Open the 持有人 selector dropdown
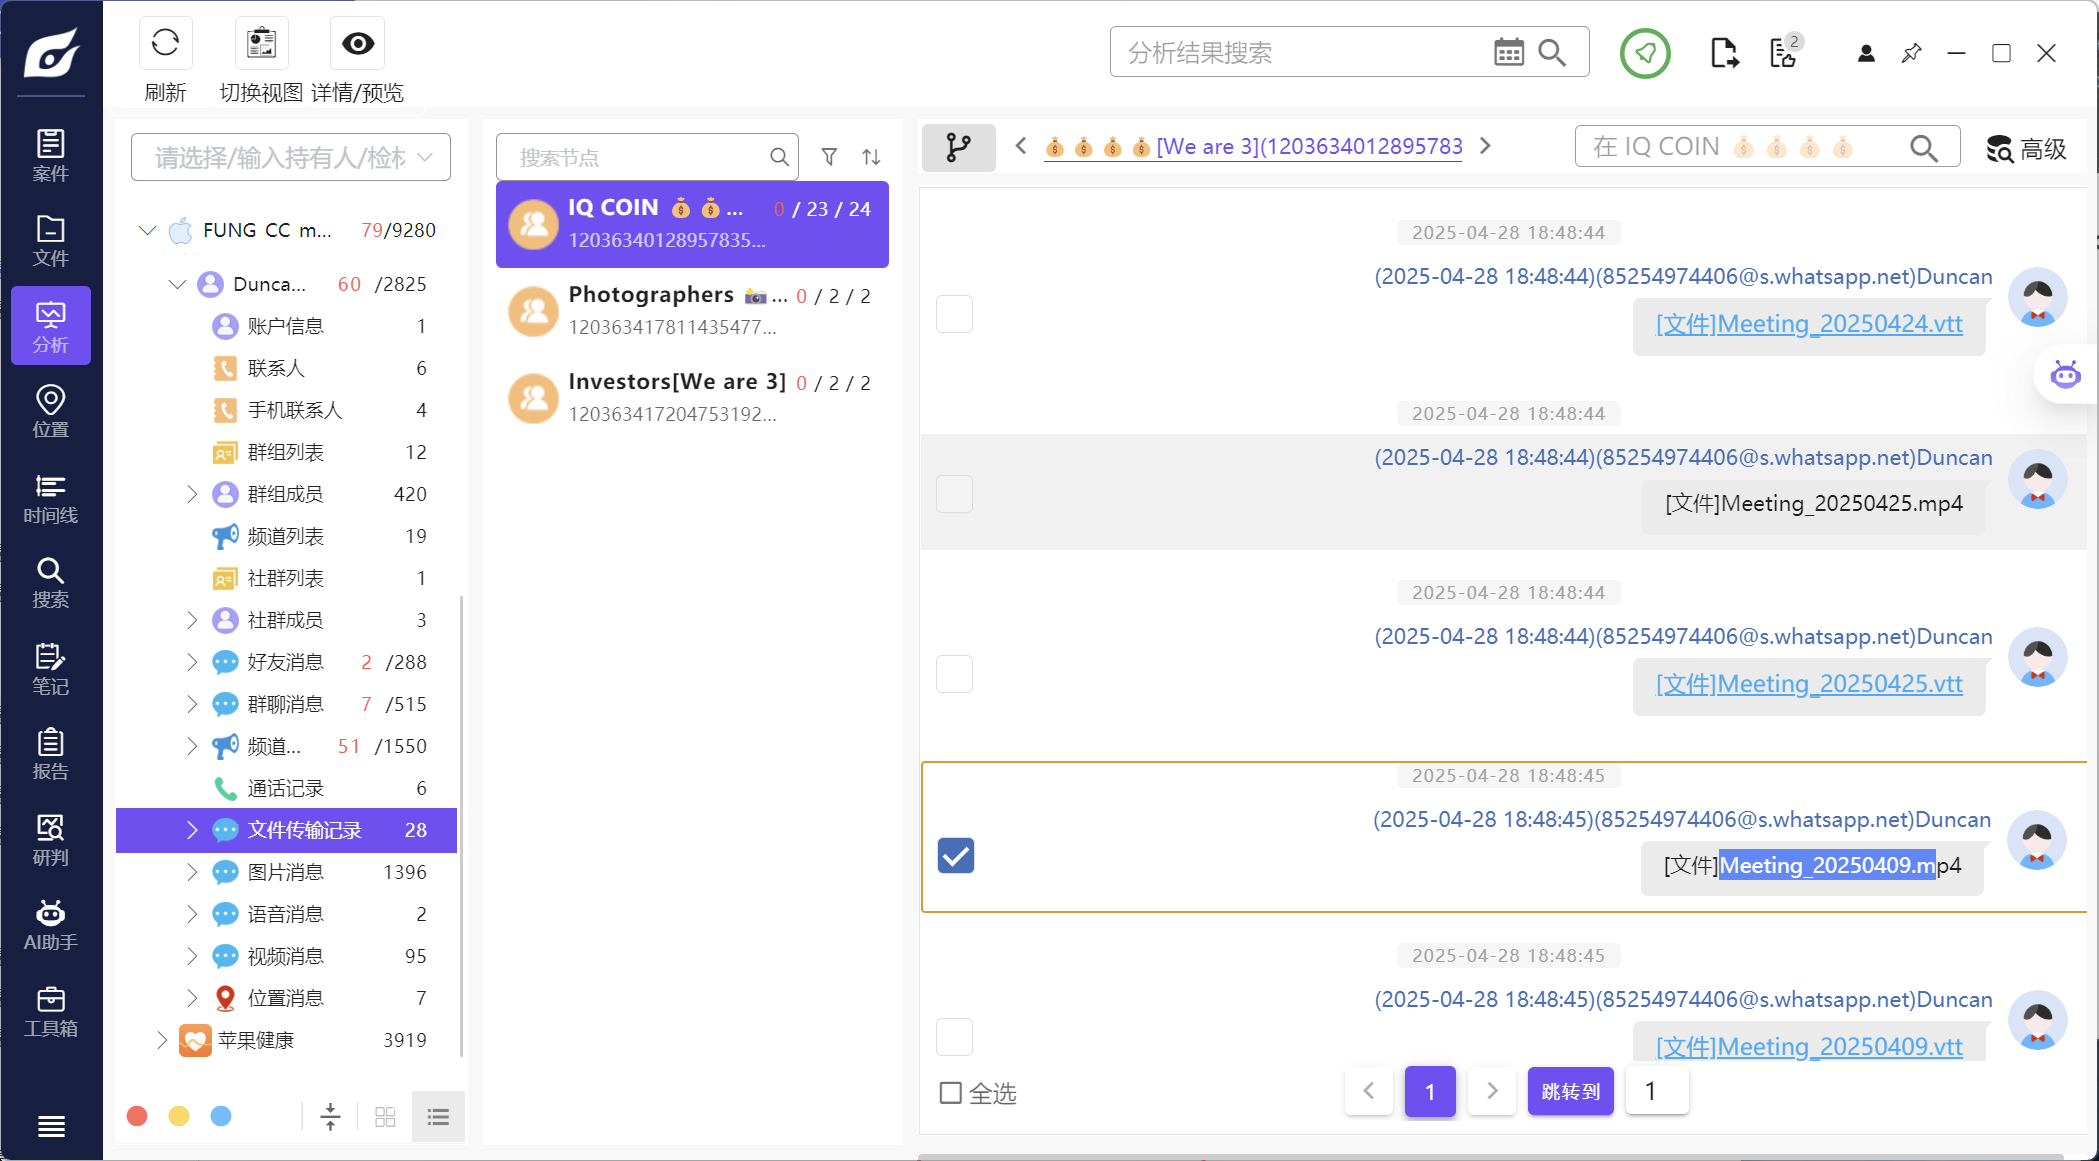The height and width of the screenshot is (1161, 2099). (x=290, y=157)
